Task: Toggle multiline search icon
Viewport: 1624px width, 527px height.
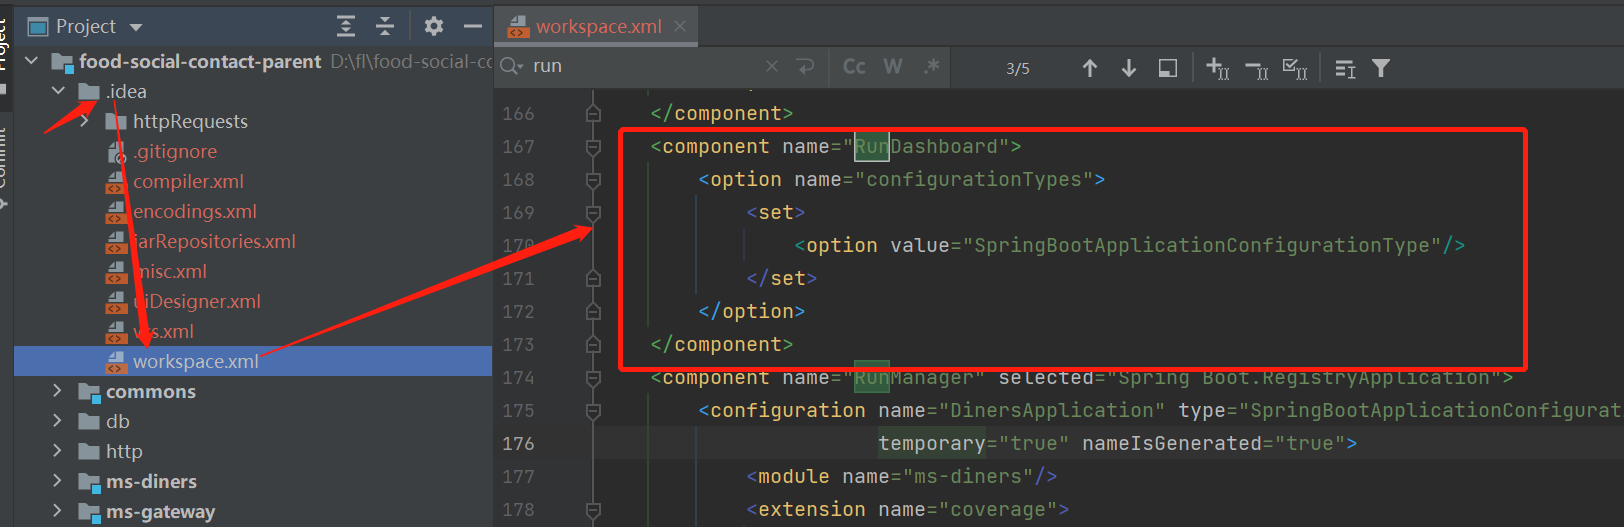Action: (1345, 68)
